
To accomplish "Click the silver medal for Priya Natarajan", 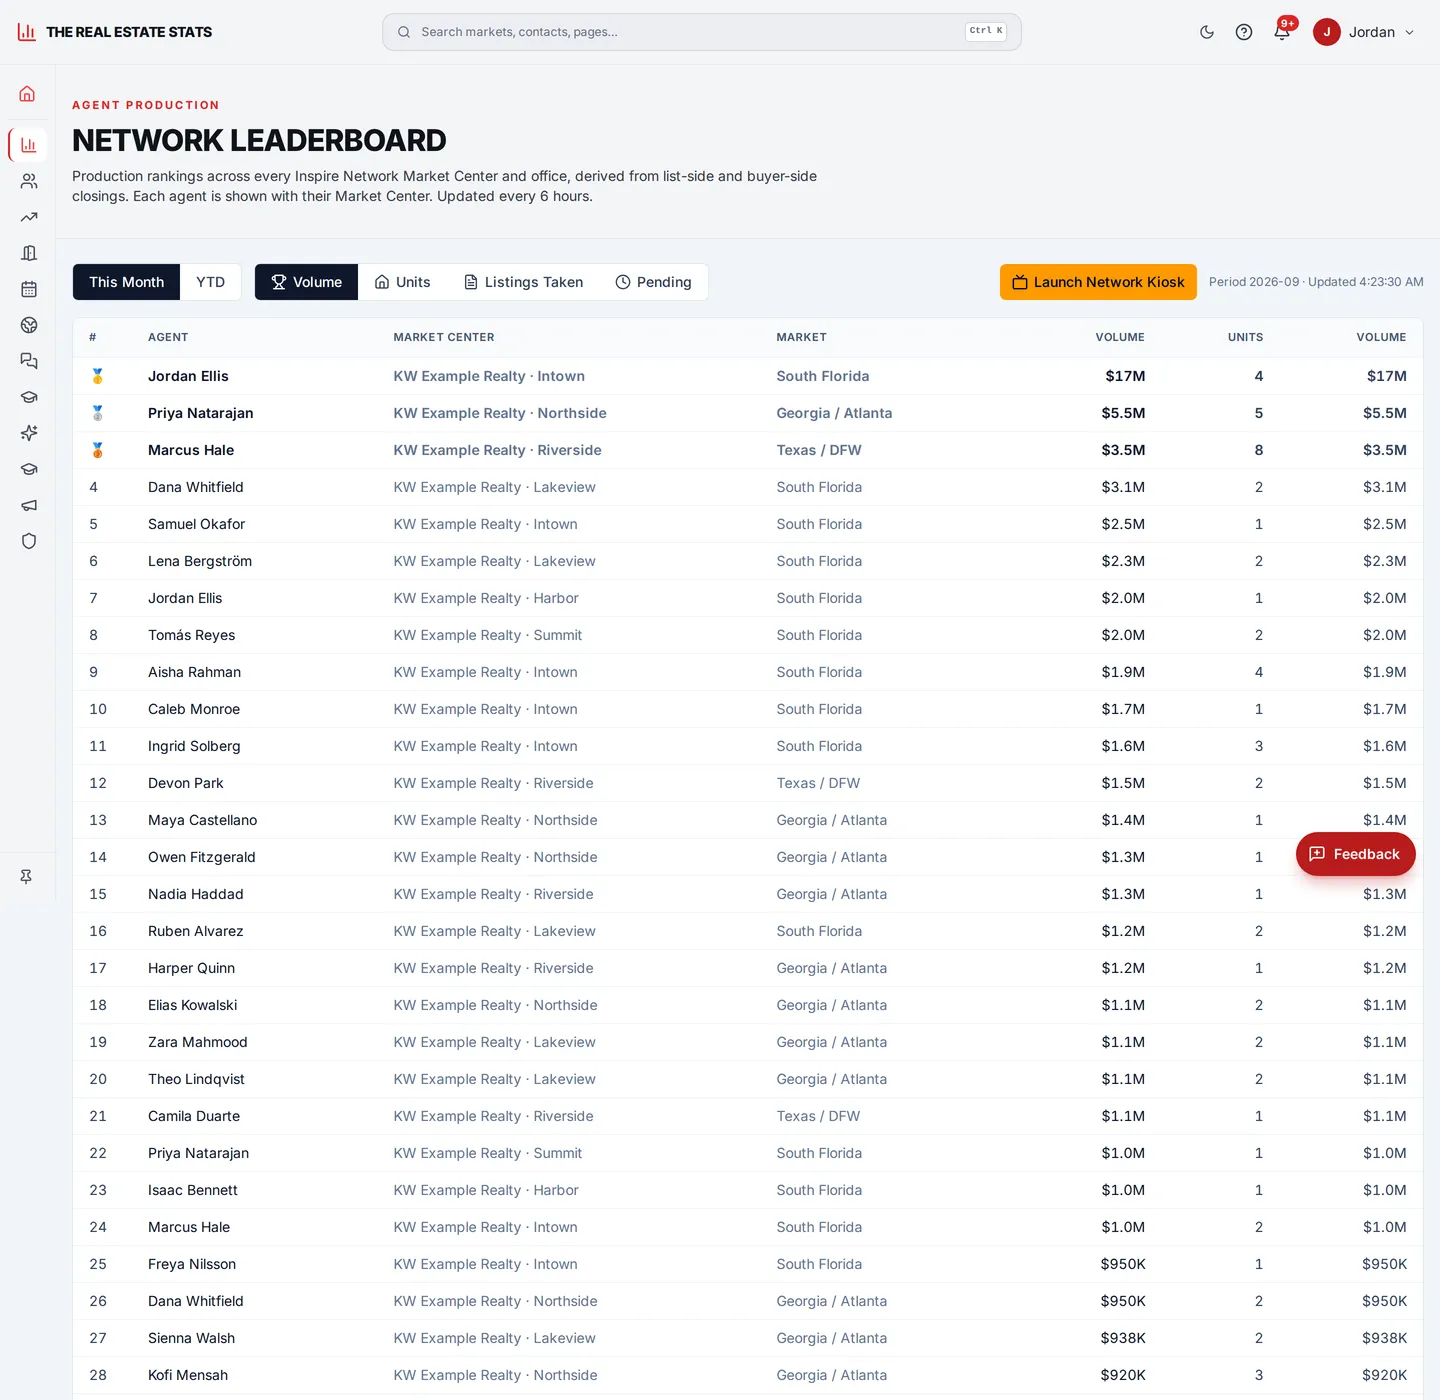I will point(98,413).
